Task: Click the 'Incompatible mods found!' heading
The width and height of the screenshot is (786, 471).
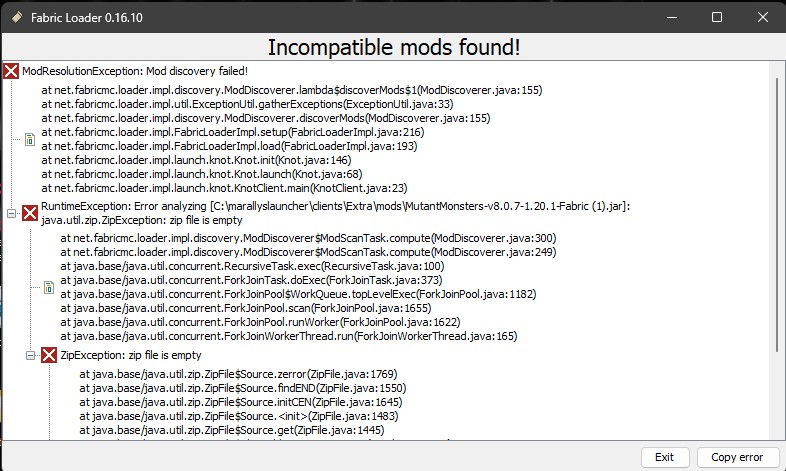Action: (394, 48)
